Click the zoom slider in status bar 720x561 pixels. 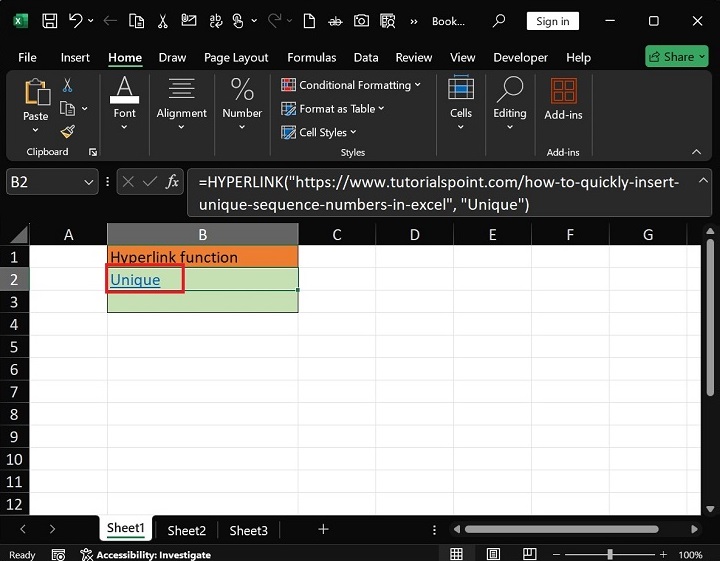point(611,554)
